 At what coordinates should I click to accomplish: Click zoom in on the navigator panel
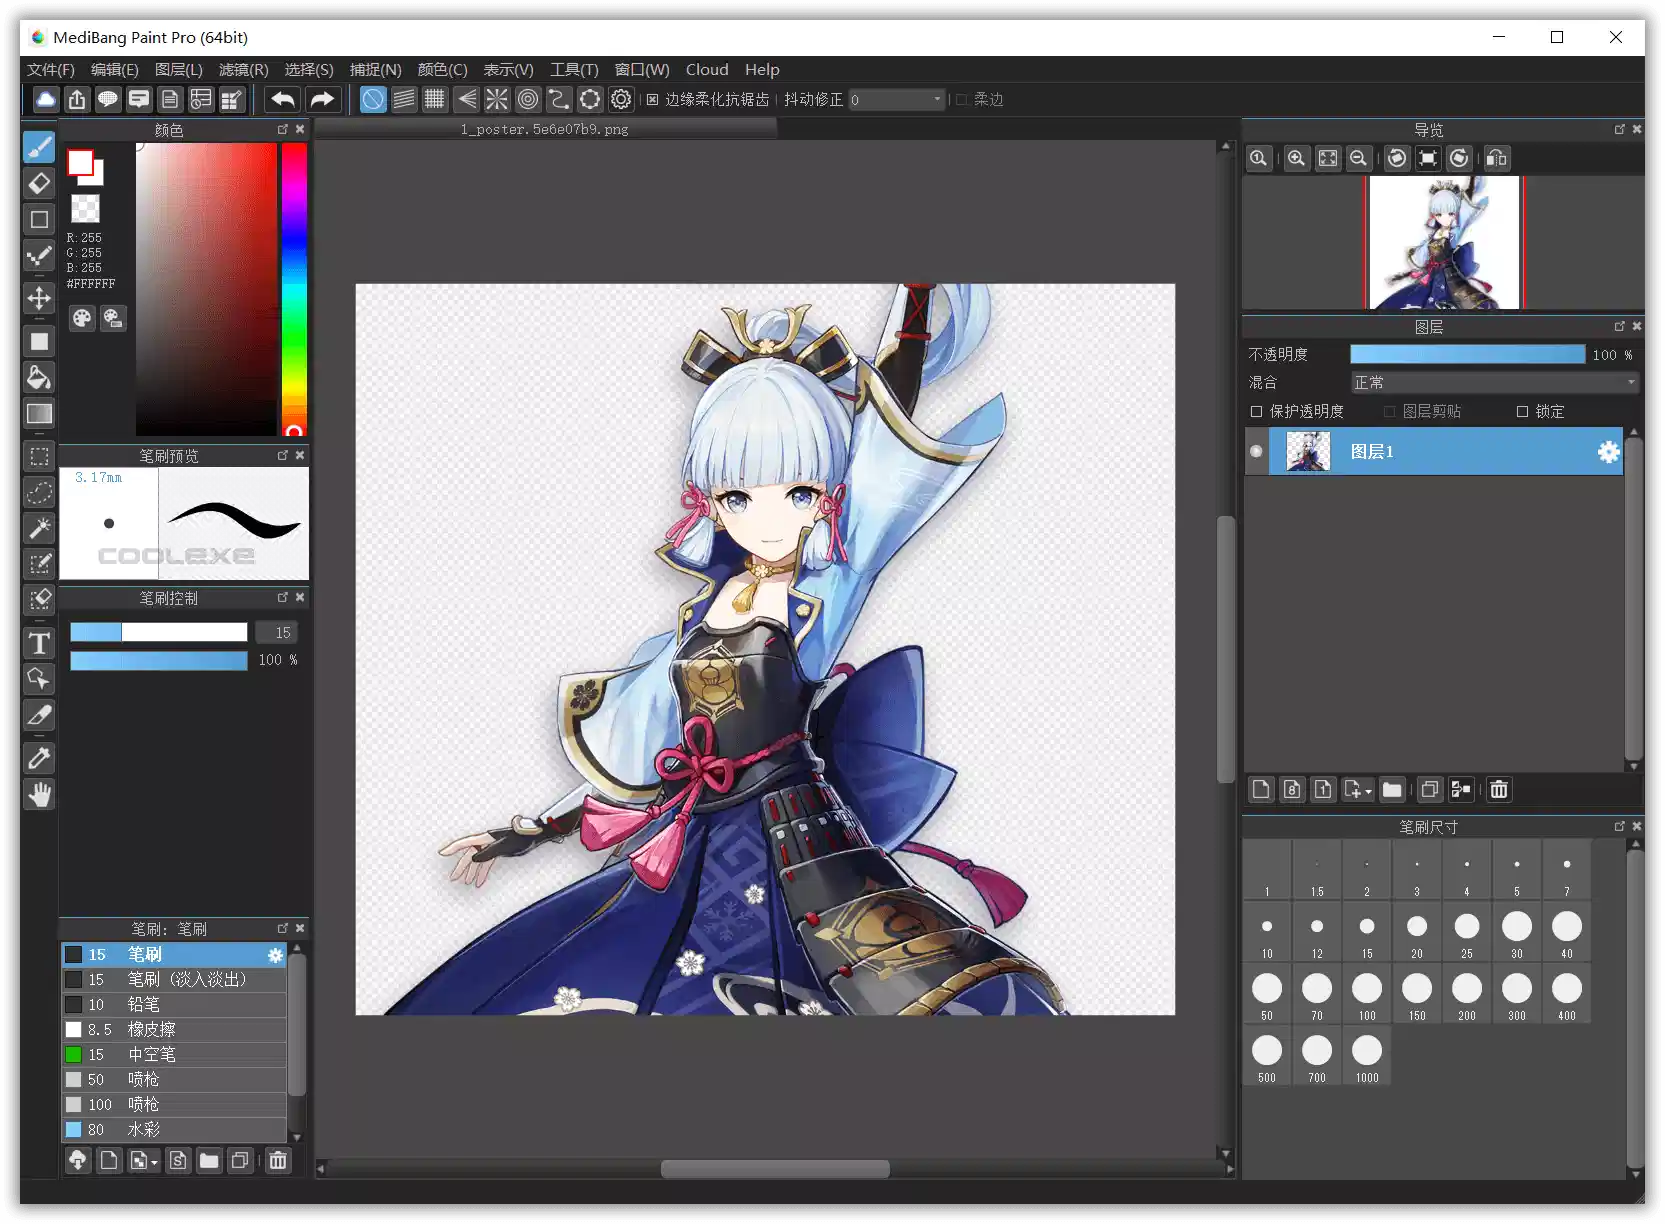(1296, 158)
